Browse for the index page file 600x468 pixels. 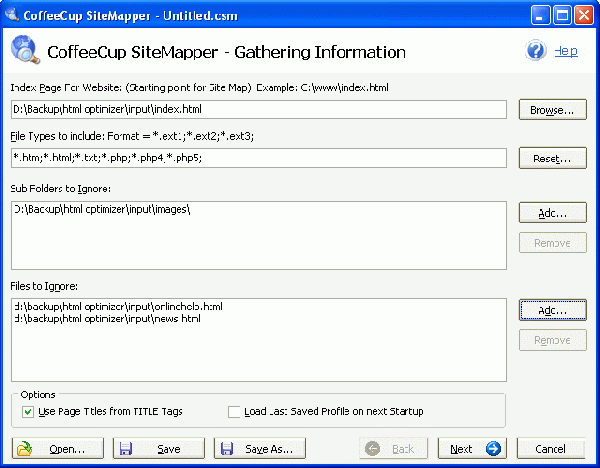(553, 110)
